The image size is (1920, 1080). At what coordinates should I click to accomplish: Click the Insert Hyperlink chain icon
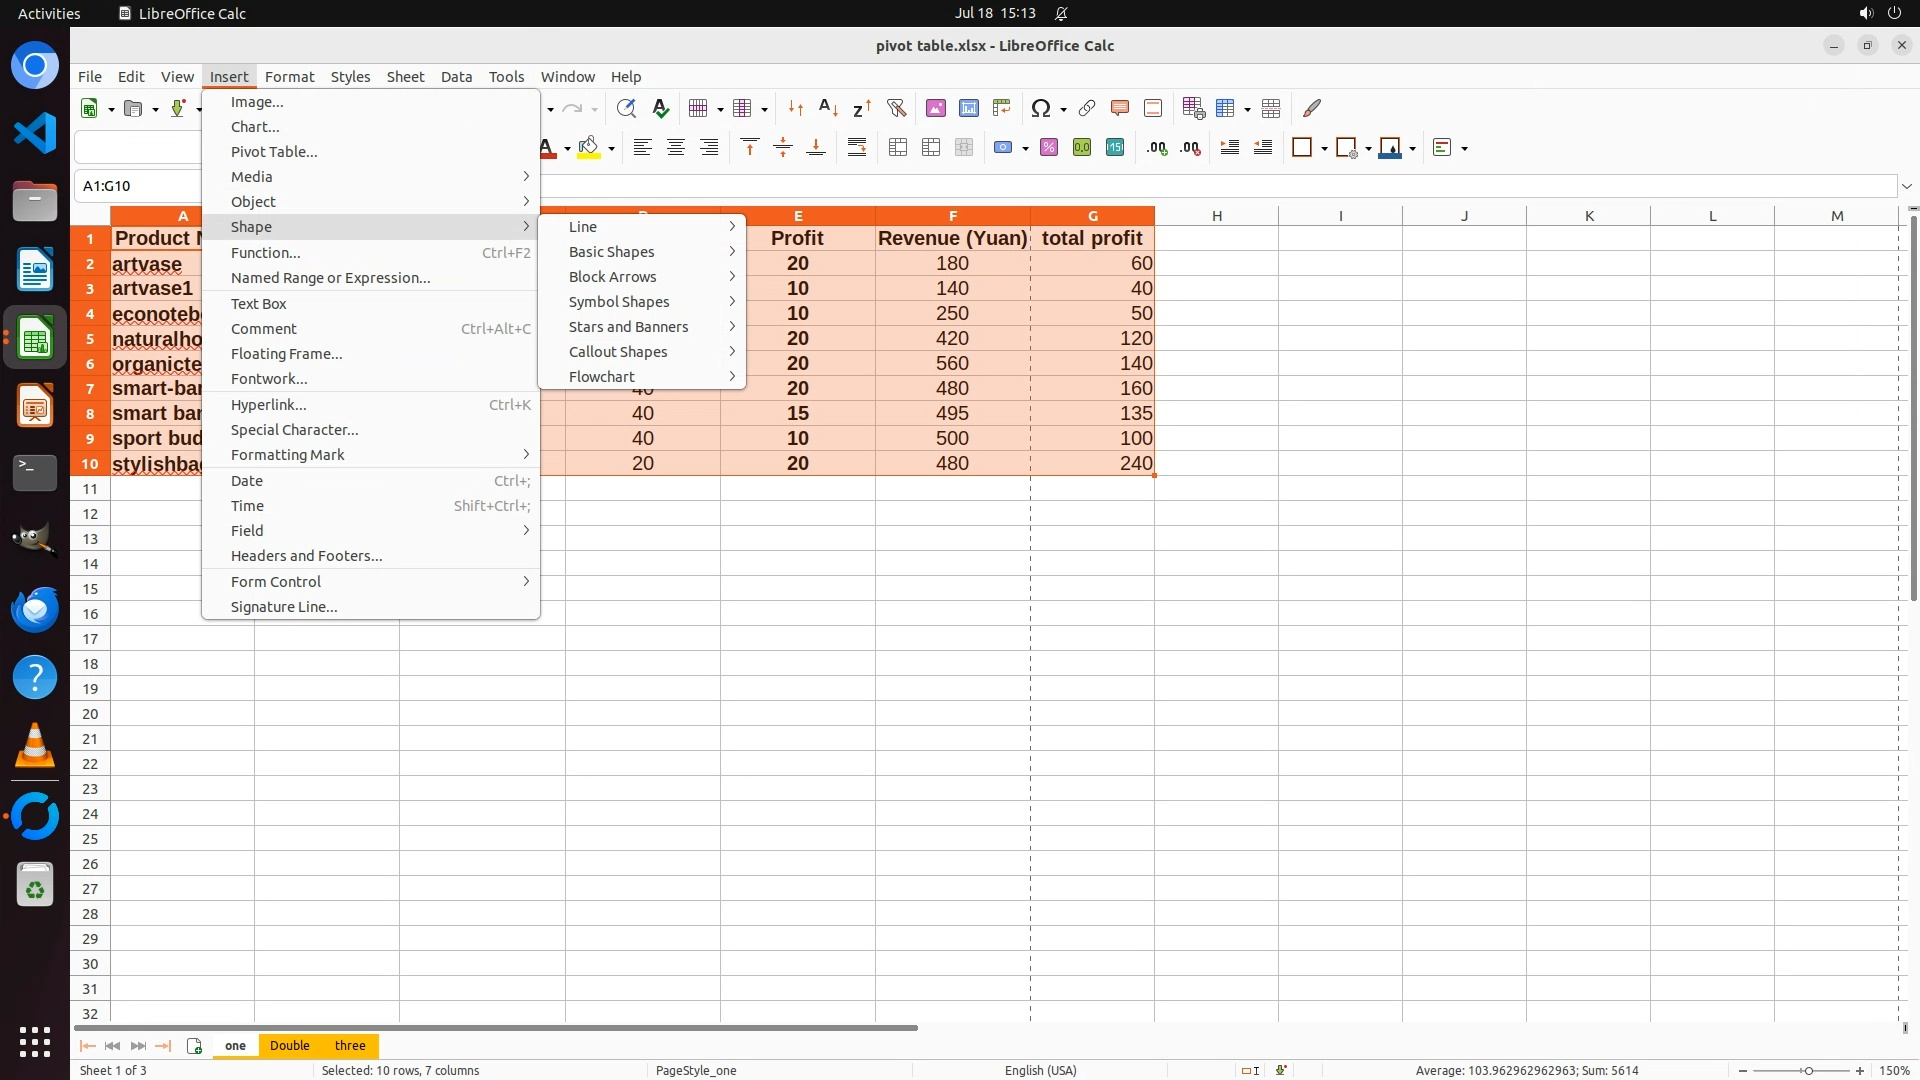(1087, 108)
